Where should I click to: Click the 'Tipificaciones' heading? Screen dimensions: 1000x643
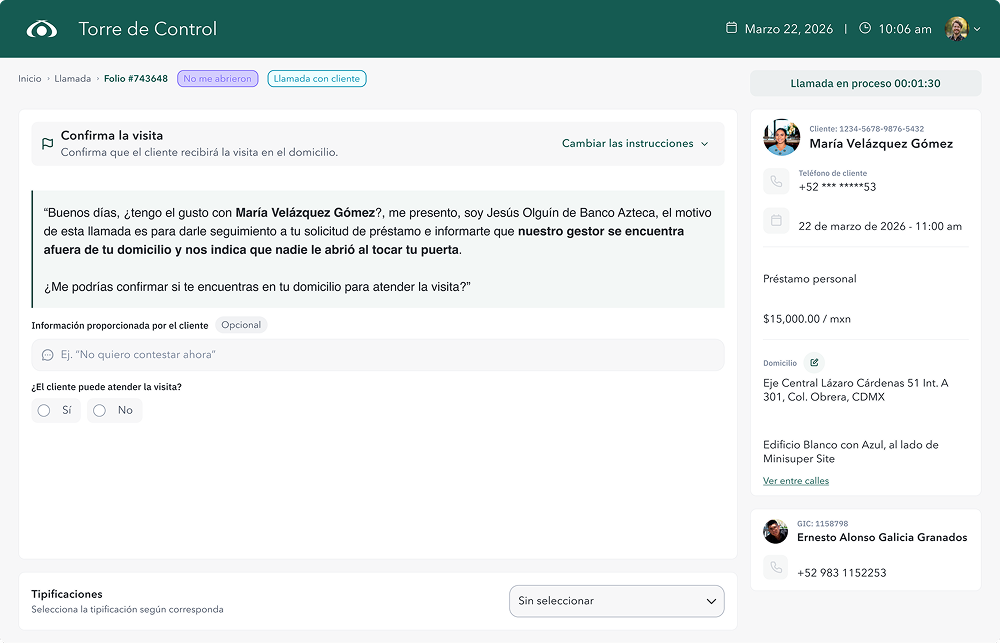[67, 594]
